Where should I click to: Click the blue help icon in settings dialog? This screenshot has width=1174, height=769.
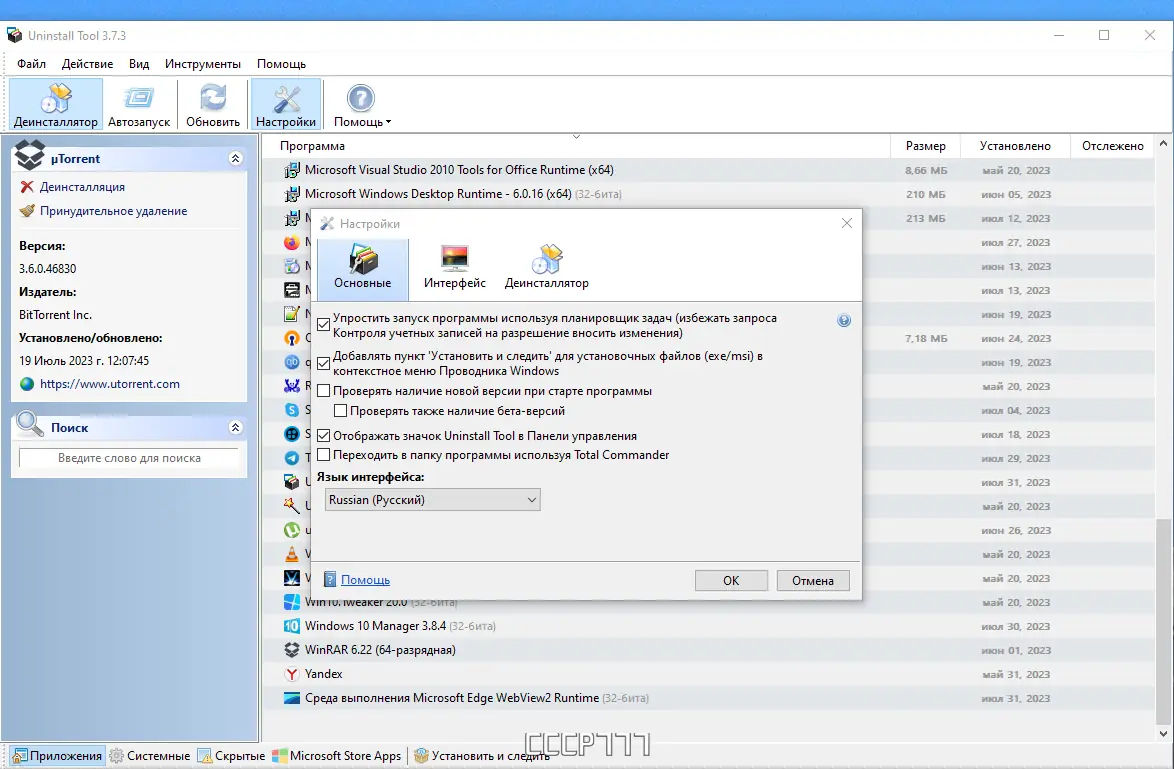(844, 320)
